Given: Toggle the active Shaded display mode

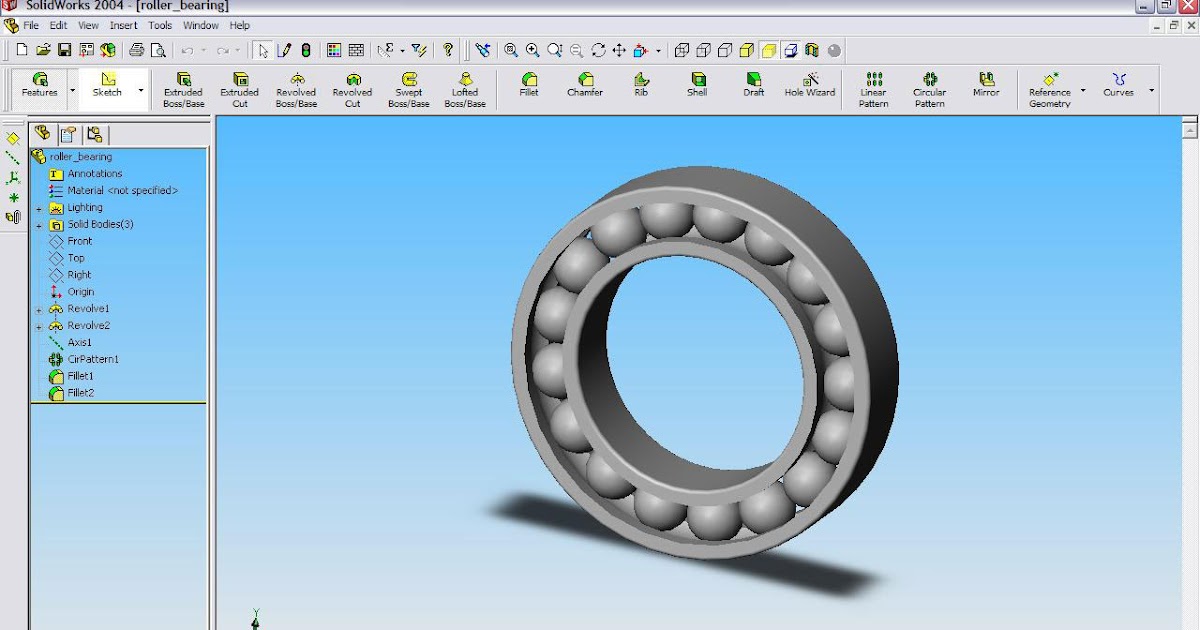Looking at the screenshot, I should point(769,49).
